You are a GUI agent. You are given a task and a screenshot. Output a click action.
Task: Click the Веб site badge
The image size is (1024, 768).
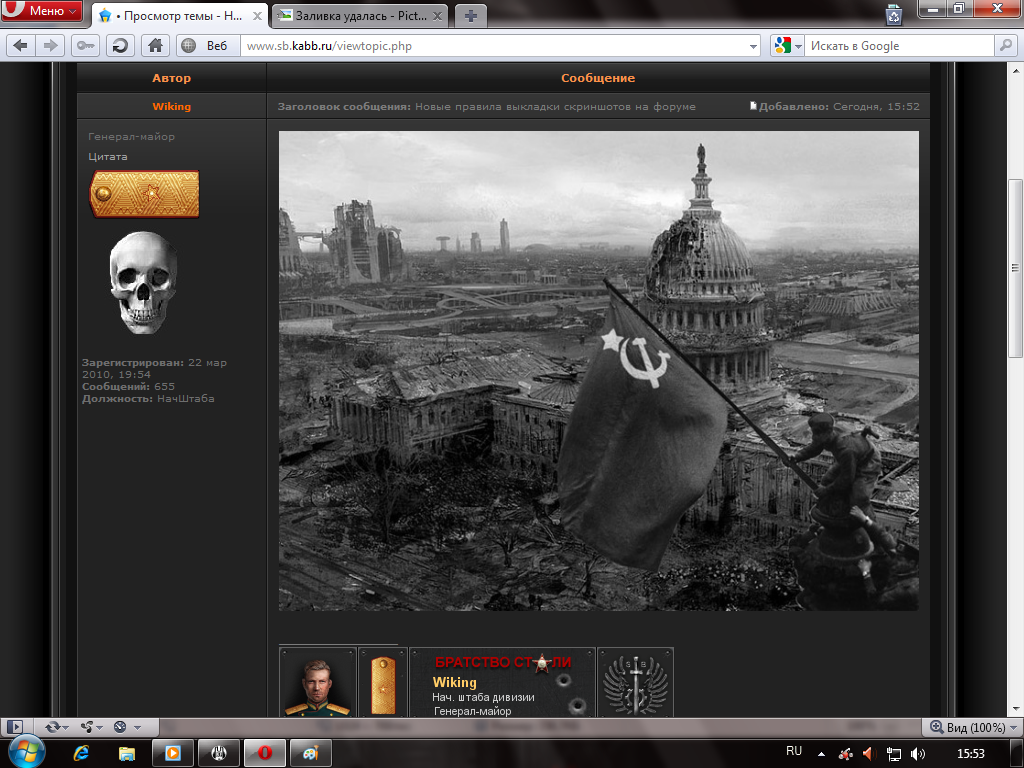coord(208,46)
